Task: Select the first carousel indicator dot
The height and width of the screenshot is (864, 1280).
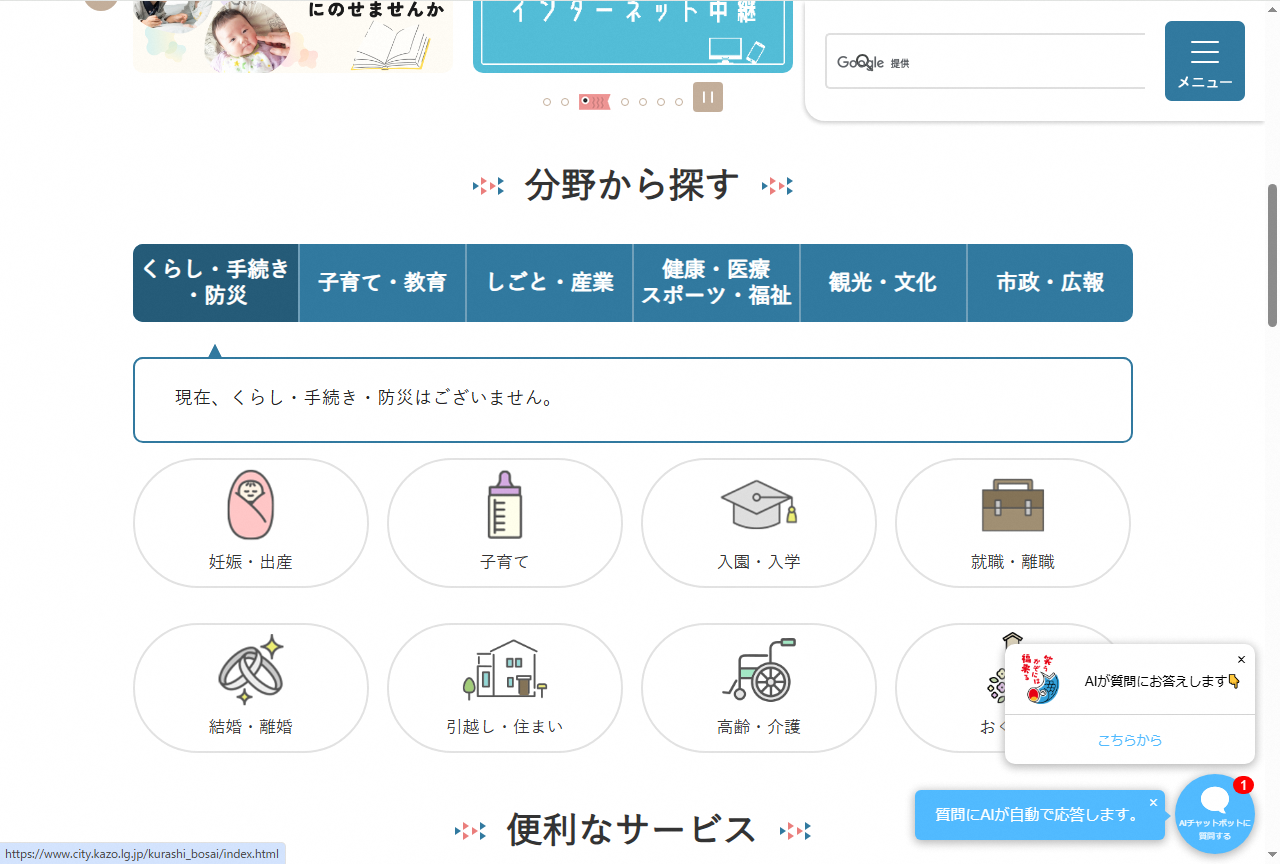Action: tap(547, 101)
